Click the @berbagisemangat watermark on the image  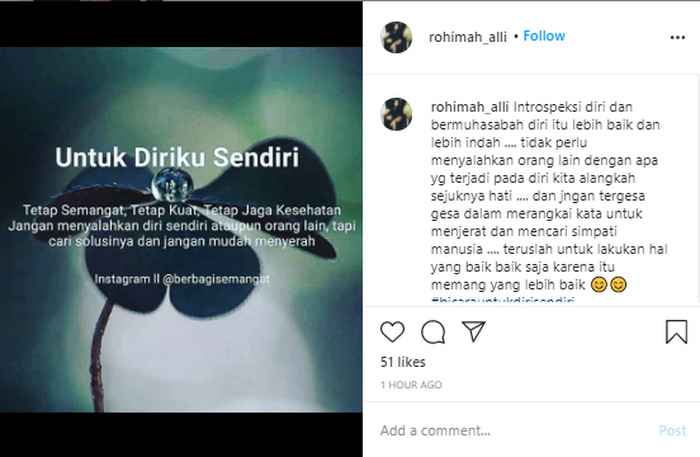click(217, 279)
